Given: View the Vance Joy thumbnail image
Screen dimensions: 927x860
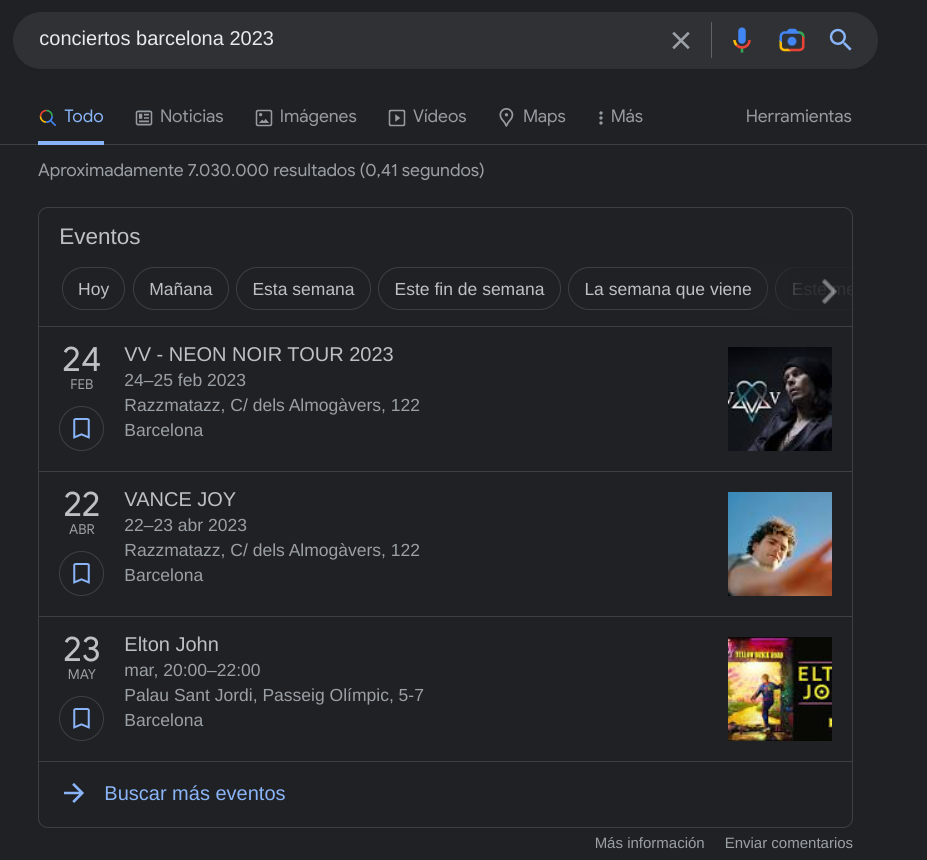Looking at the screenshot, I should click(x=780, y=544).
